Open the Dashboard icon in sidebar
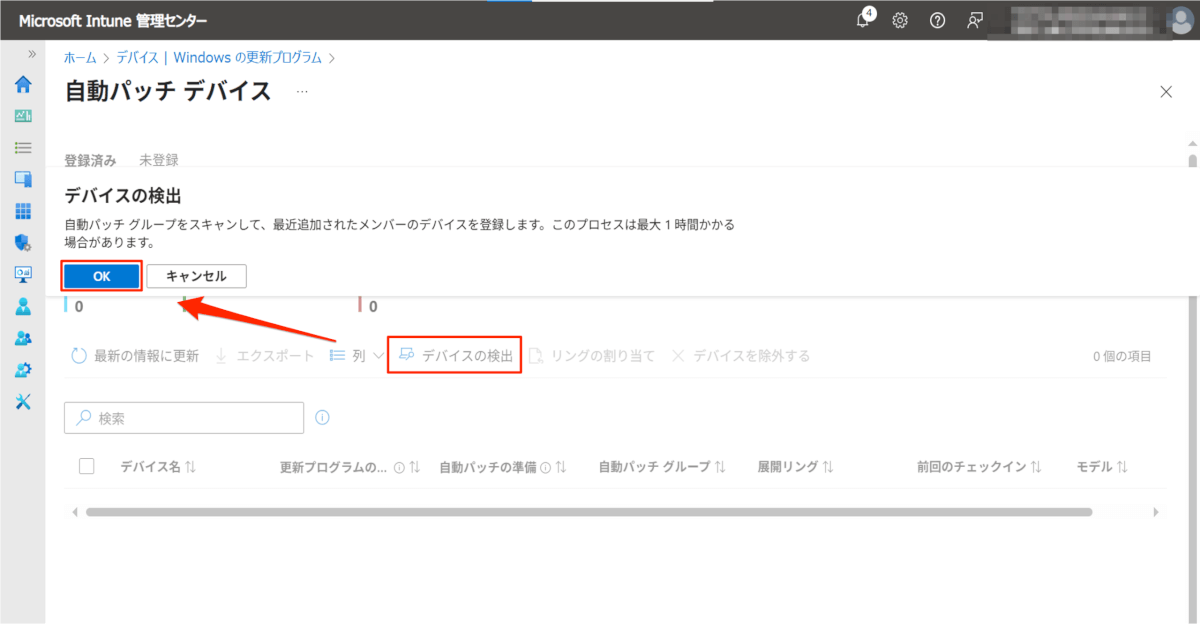The image size is (1200, 624). click(x=23, y=116)
